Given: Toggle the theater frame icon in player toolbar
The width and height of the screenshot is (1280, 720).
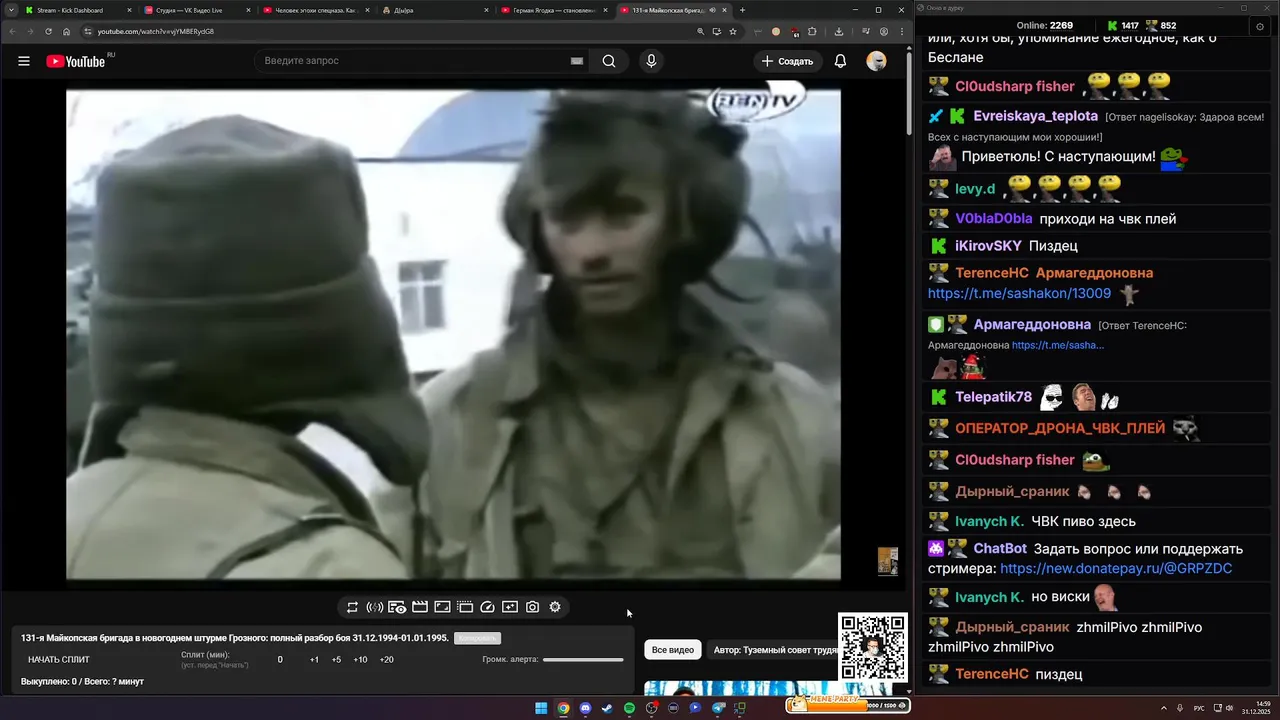Looking at the screenshot, I should tap(442, 607).
